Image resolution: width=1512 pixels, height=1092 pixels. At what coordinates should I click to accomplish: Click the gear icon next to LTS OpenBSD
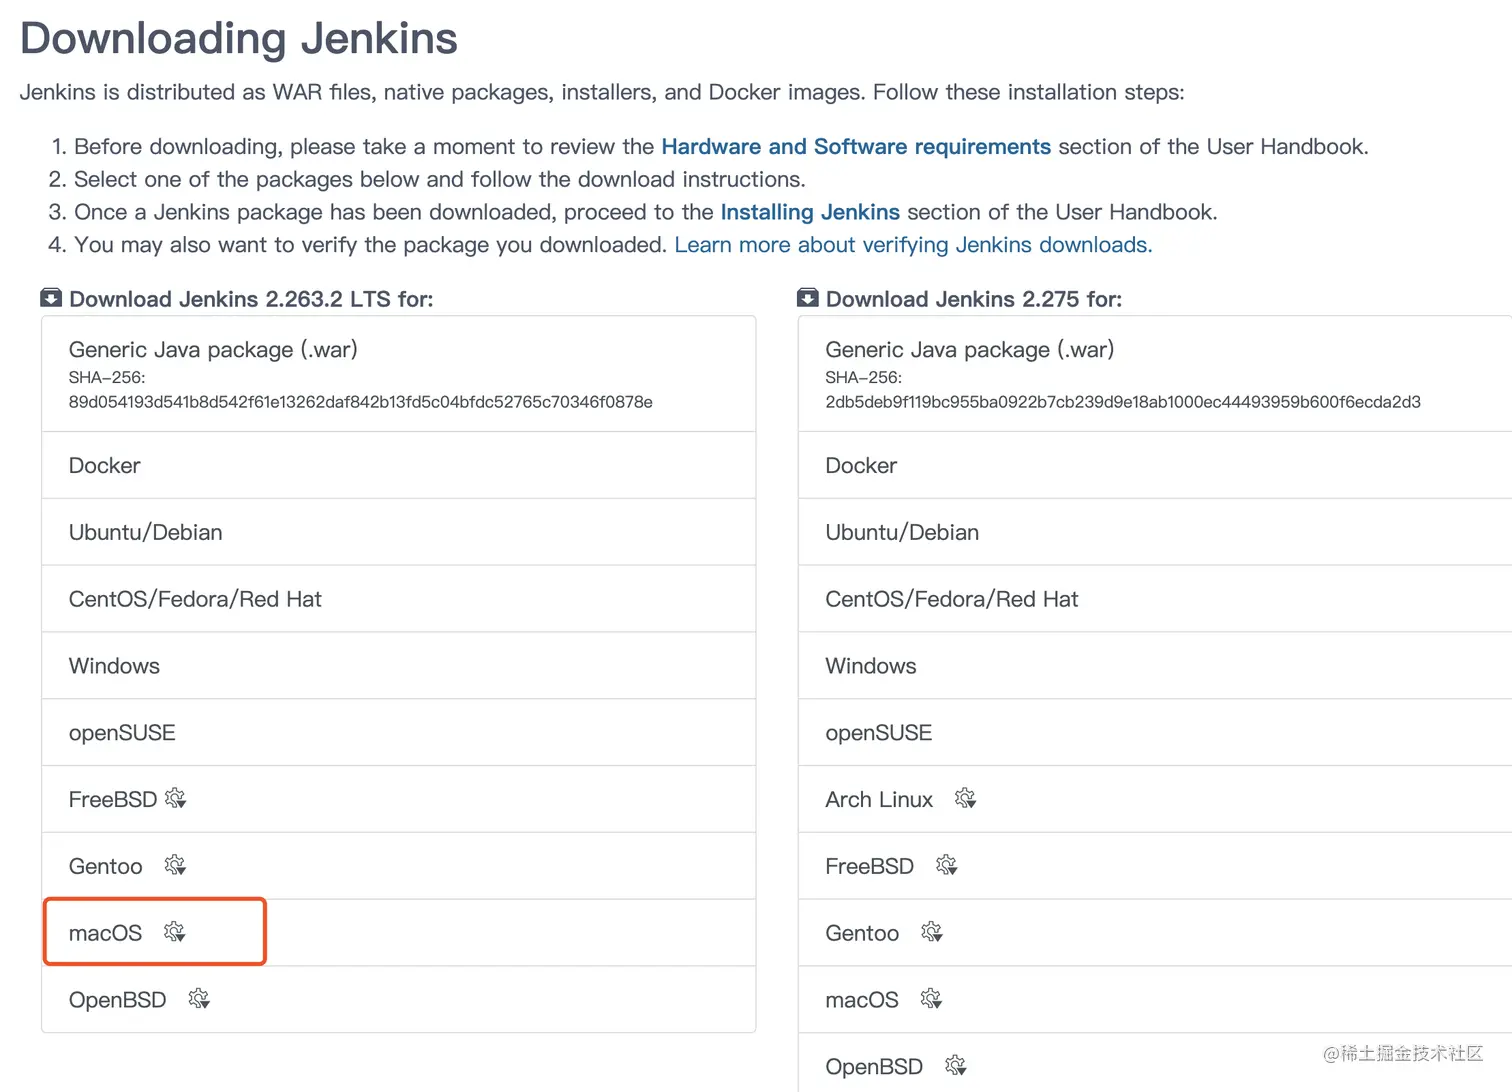click(199, 998)
